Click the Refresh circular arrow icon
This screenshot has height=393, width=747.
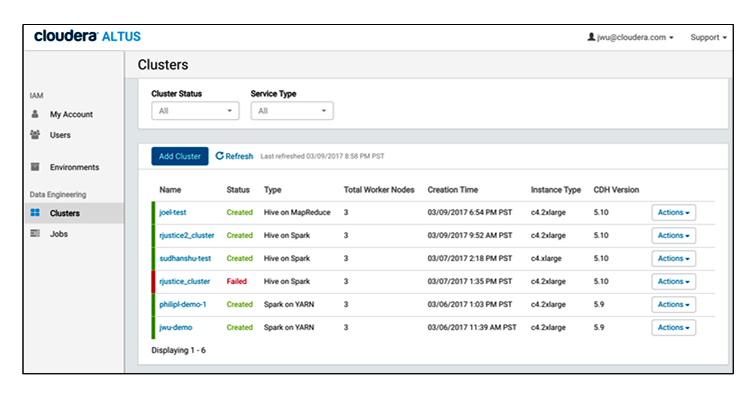tap(220, 156)
